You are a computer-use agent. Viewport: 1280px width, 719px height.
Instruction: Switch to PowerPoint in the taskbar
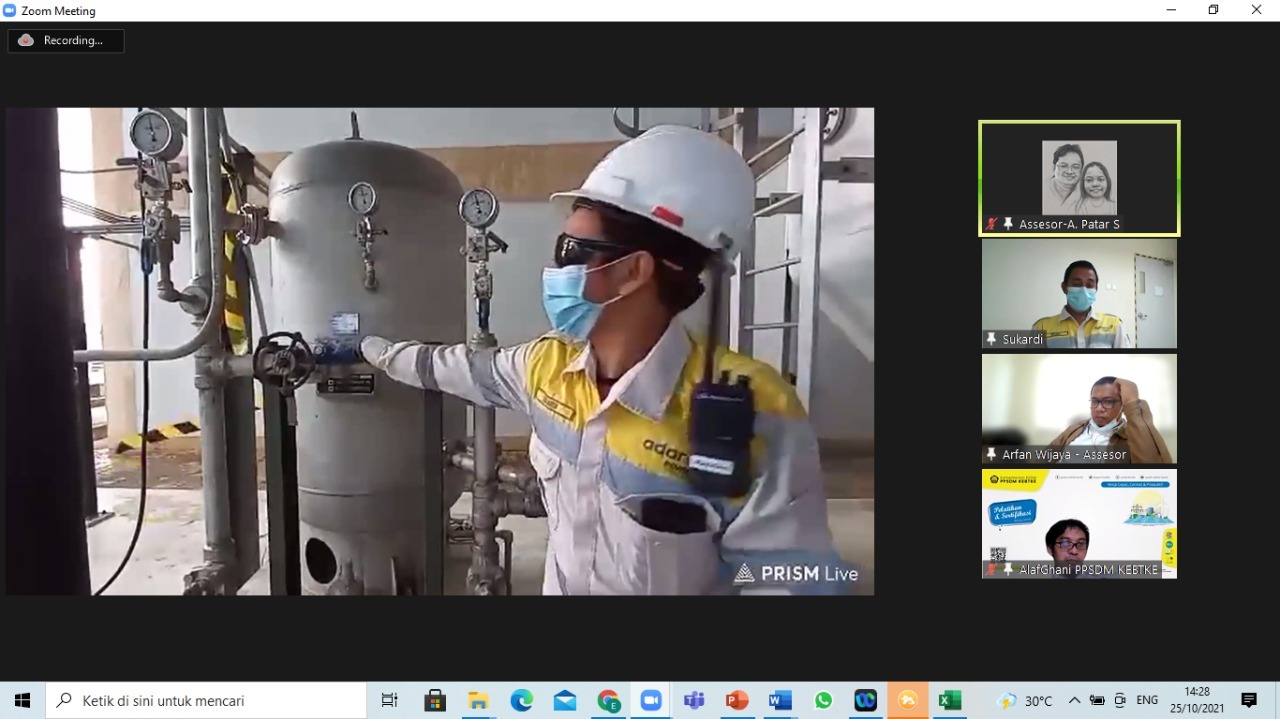[737, 700]
